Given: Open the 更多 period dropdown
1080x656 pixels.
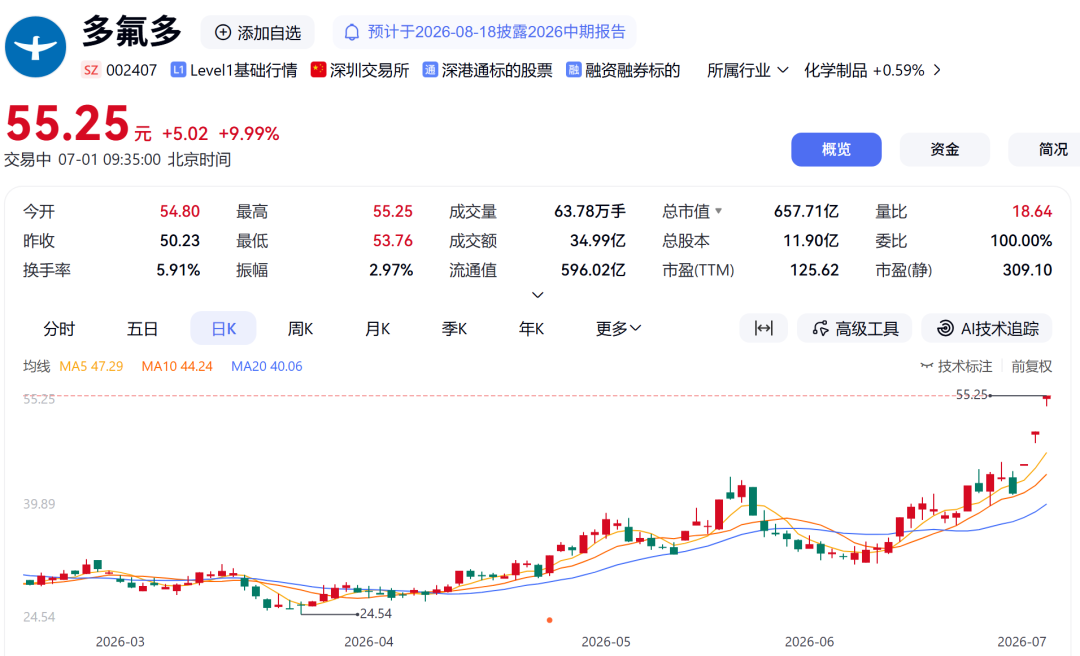Looking at the screenshot, I should tap(618, 329).
